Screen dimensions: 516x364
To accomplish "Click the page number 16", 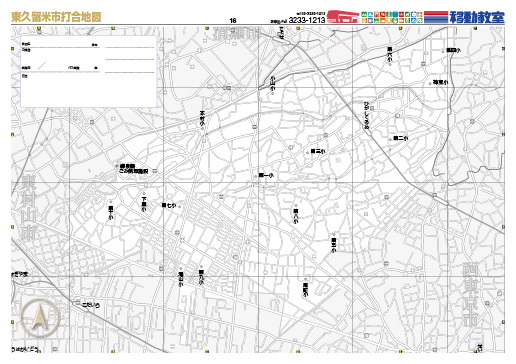I will click(x=233, y=21).
